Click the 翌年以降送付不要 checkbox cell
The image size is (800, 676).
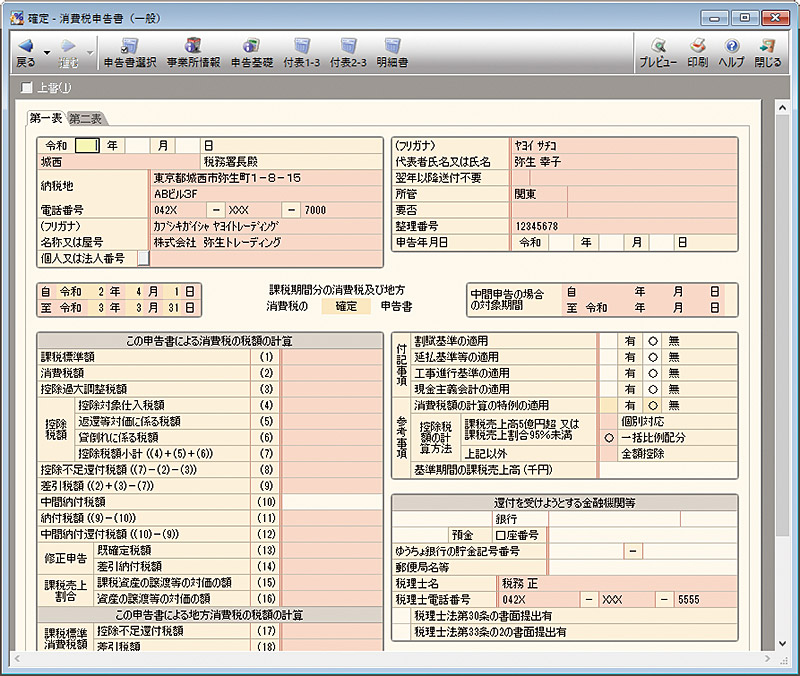tap(520, 178)
